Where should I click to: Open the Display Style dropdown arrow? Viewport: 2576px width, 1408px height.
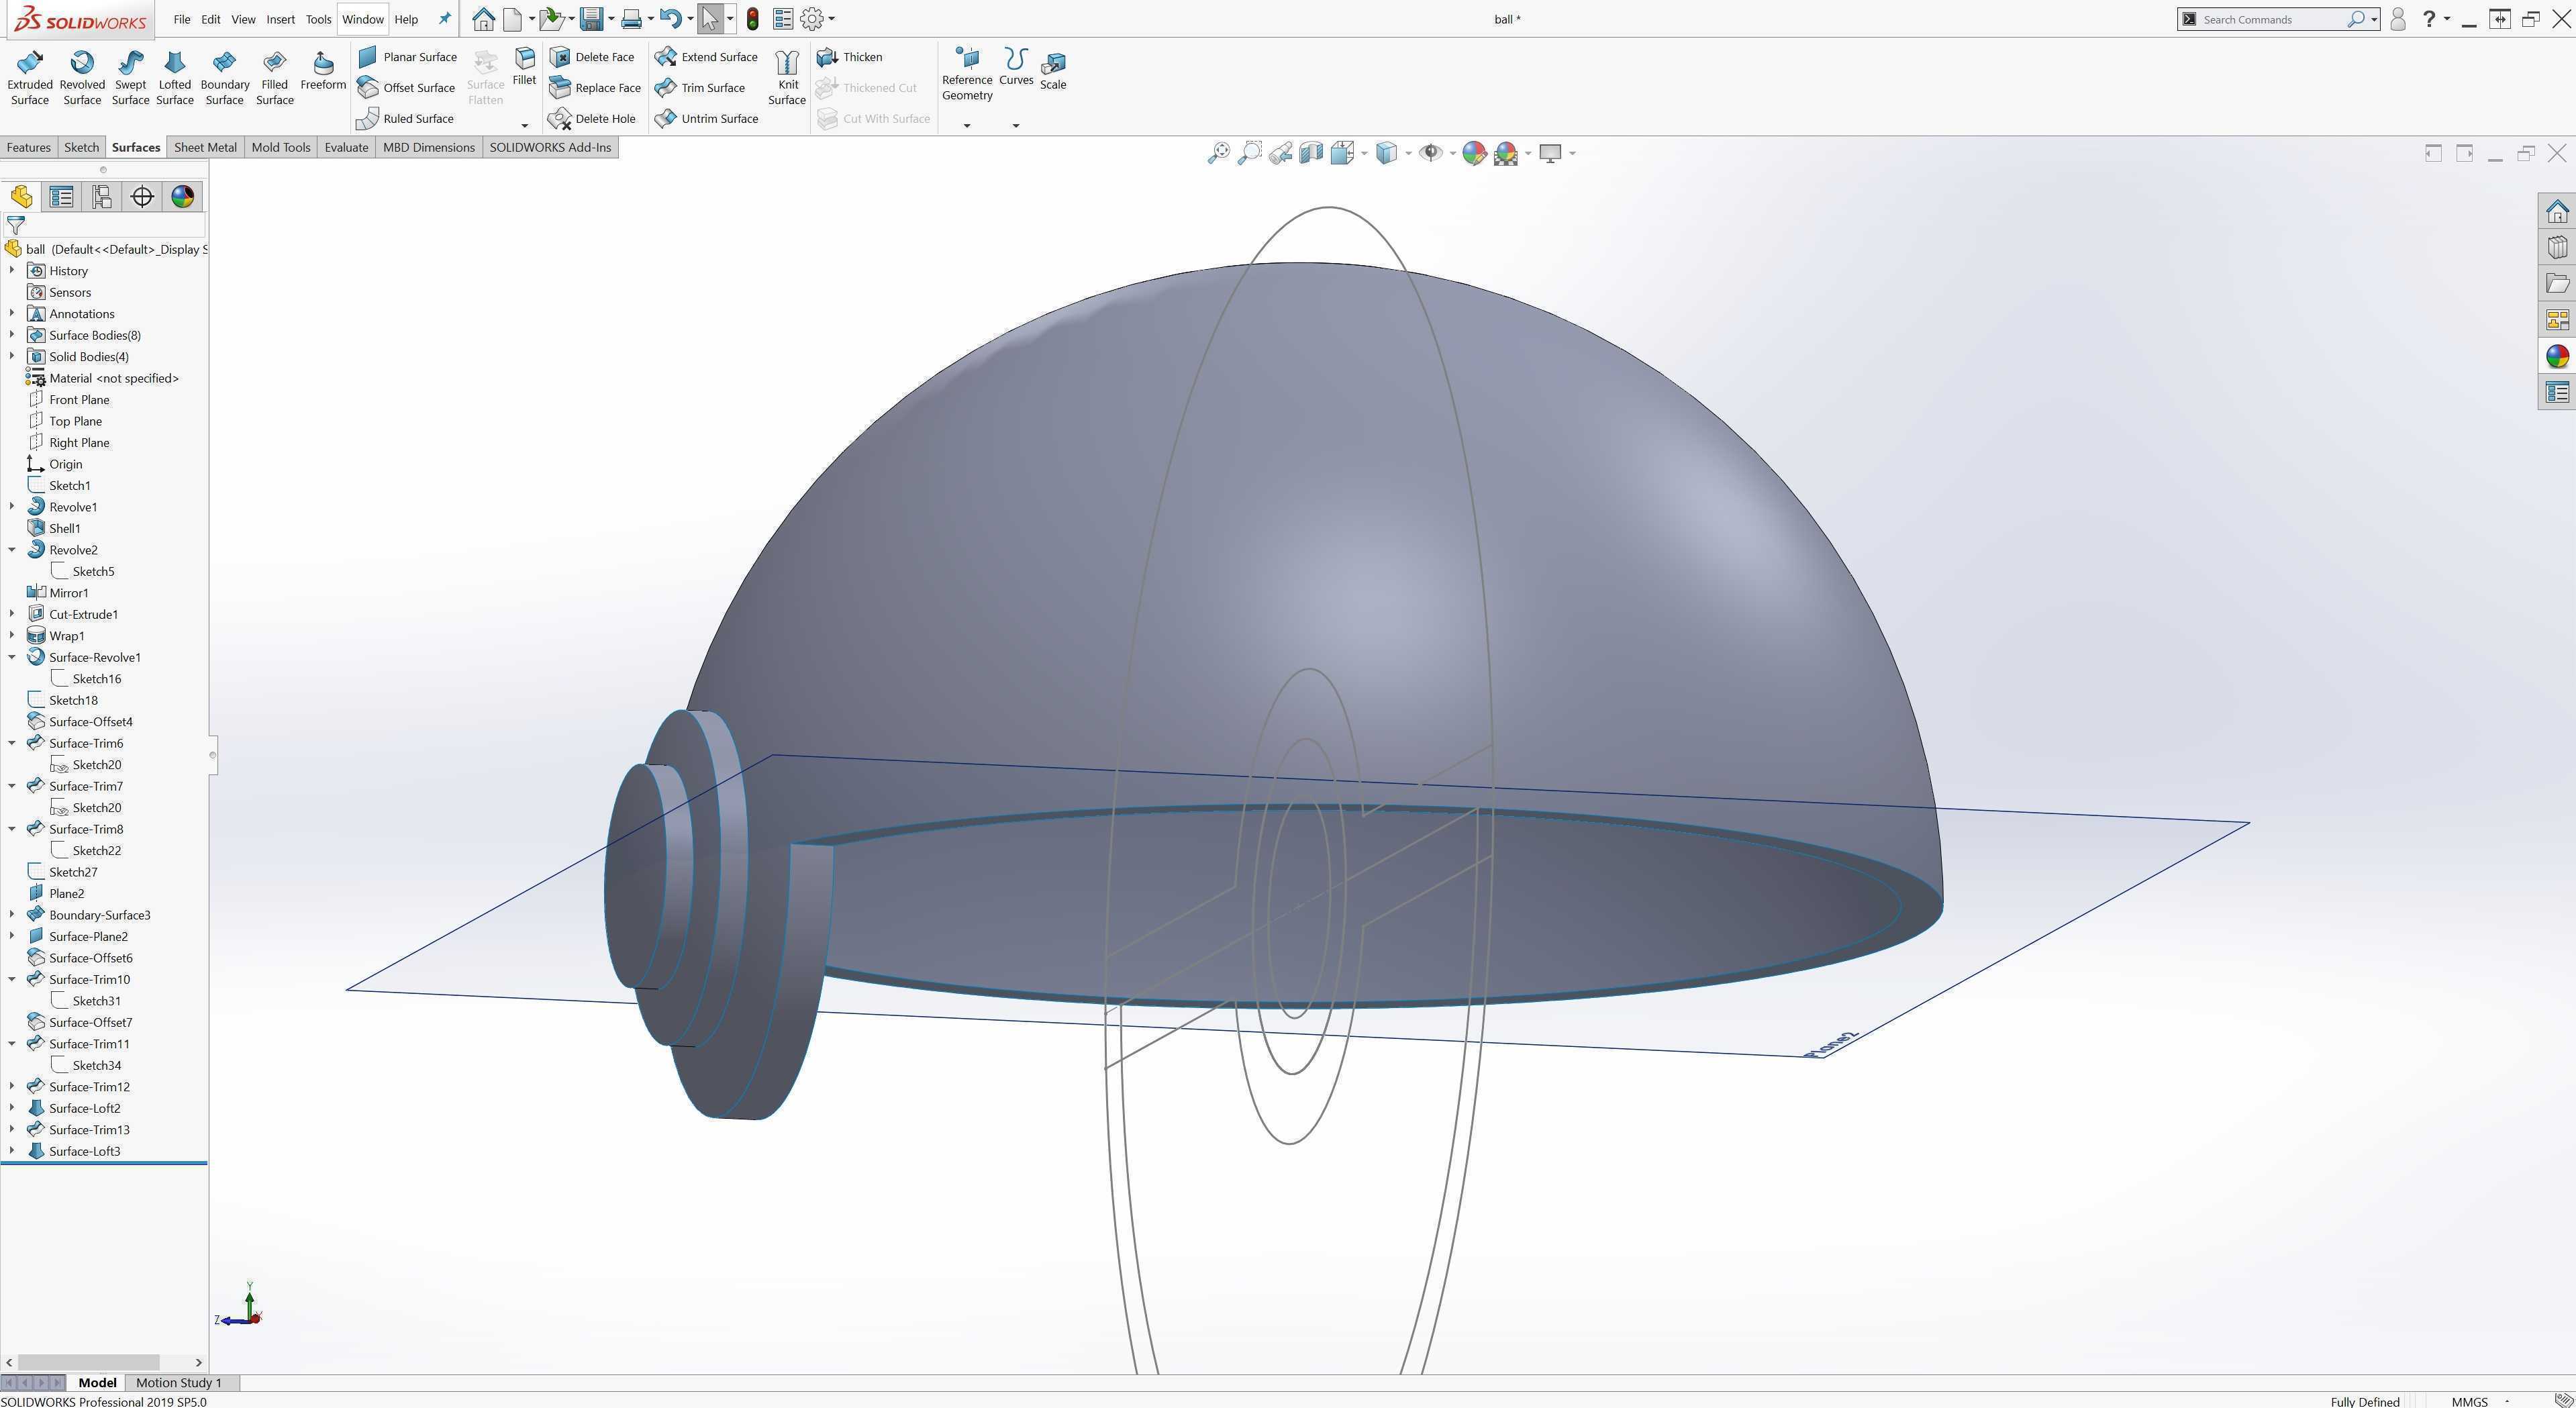(1408, 153)
